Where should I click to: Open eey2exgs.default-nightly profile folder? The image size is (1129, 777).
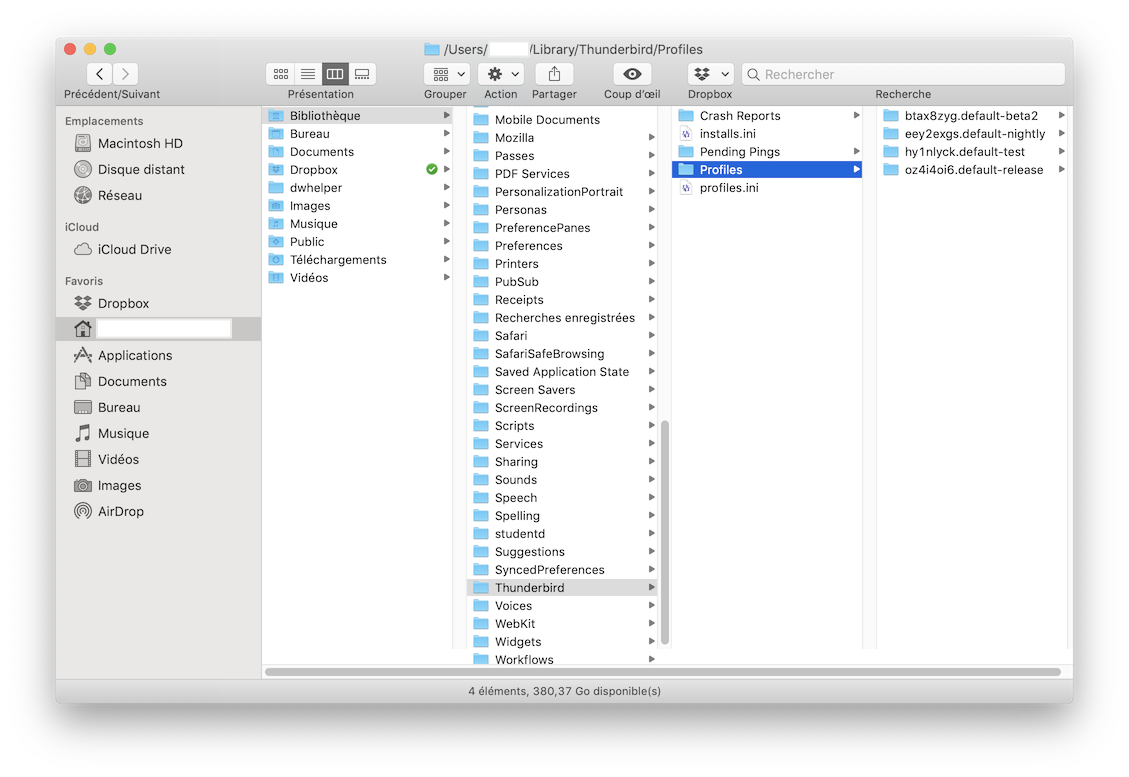972,133
